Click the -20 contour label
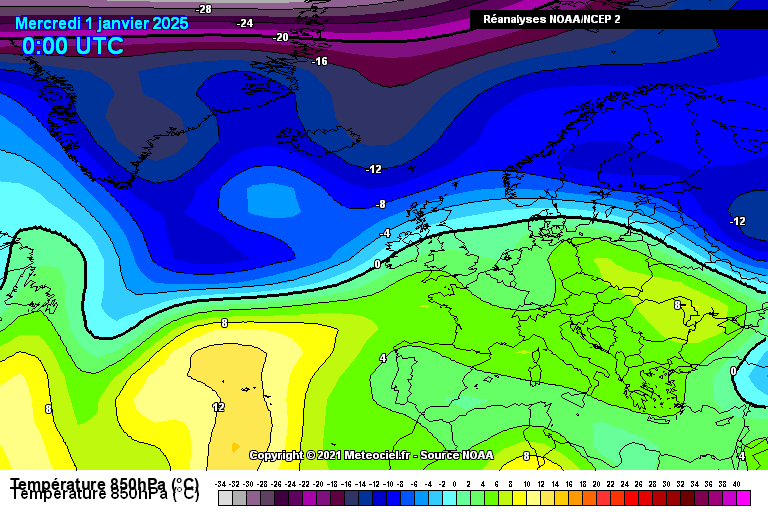The width and height of the screenshot is (768, 512). pos(281,37)
